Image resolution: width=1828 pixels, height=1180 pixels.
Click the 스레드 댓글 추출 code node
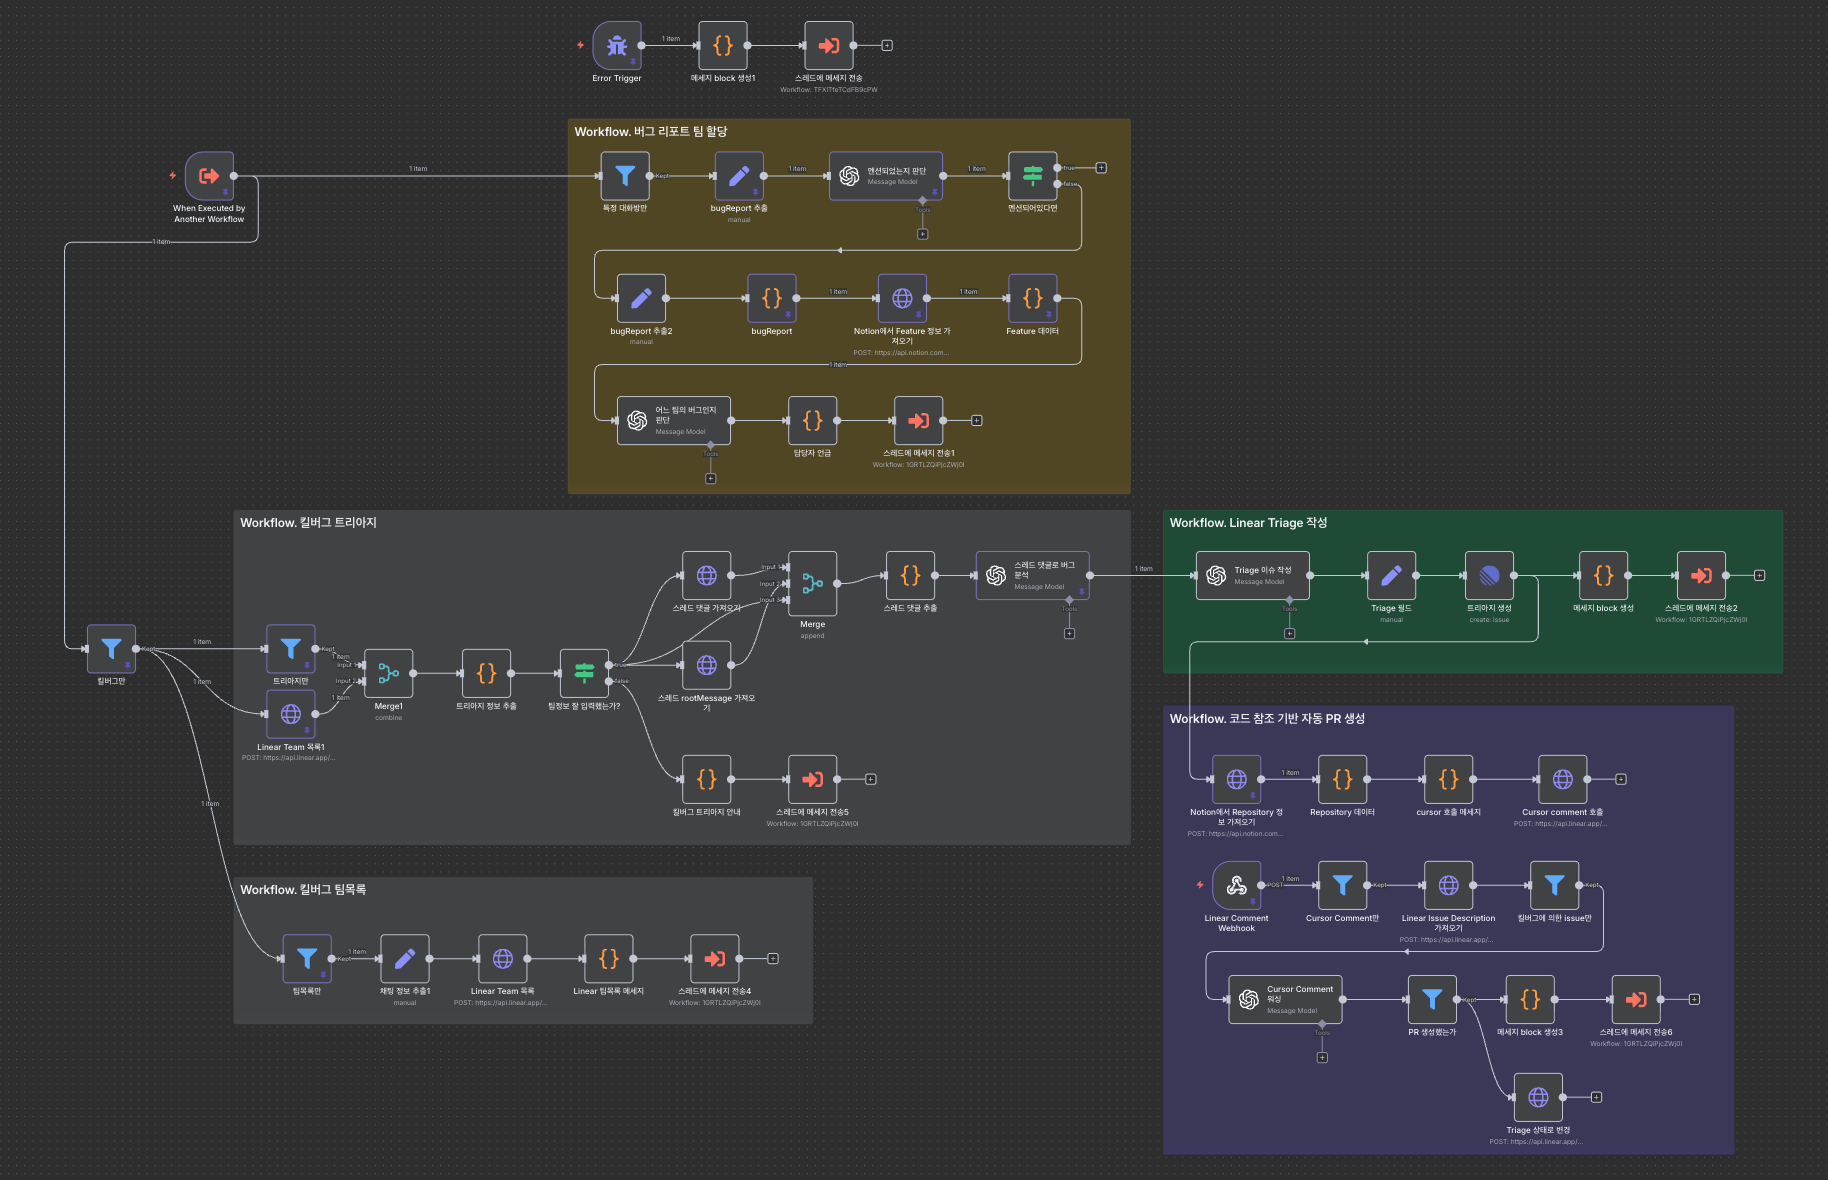tap(911, 576)
